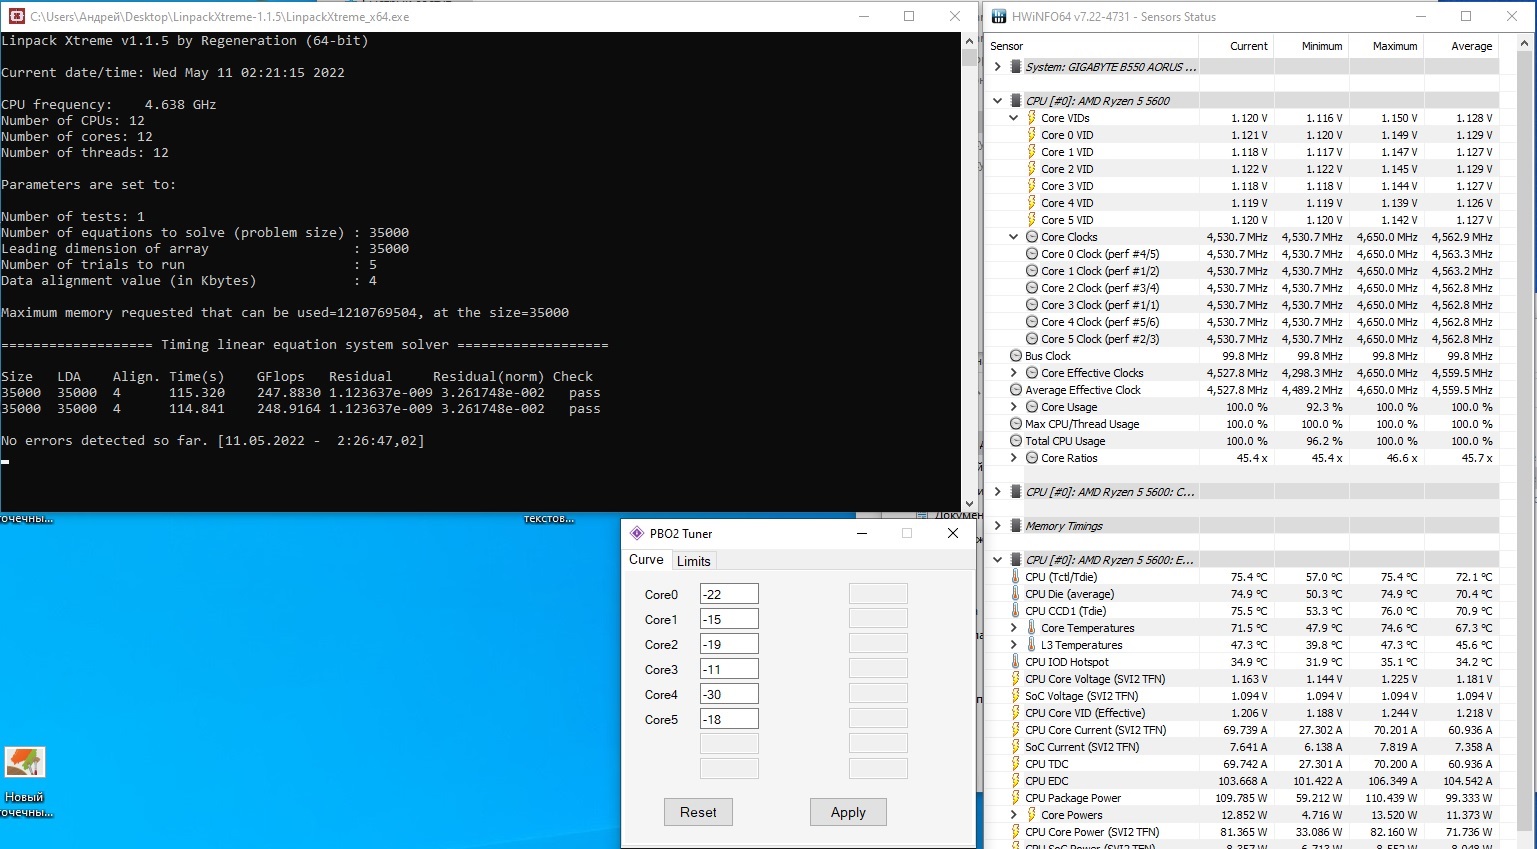The height and width of the screenshot is (849, 1537).
Task: Click the Apply button in PBO2 Tuner
Action: tap(848, 812)
